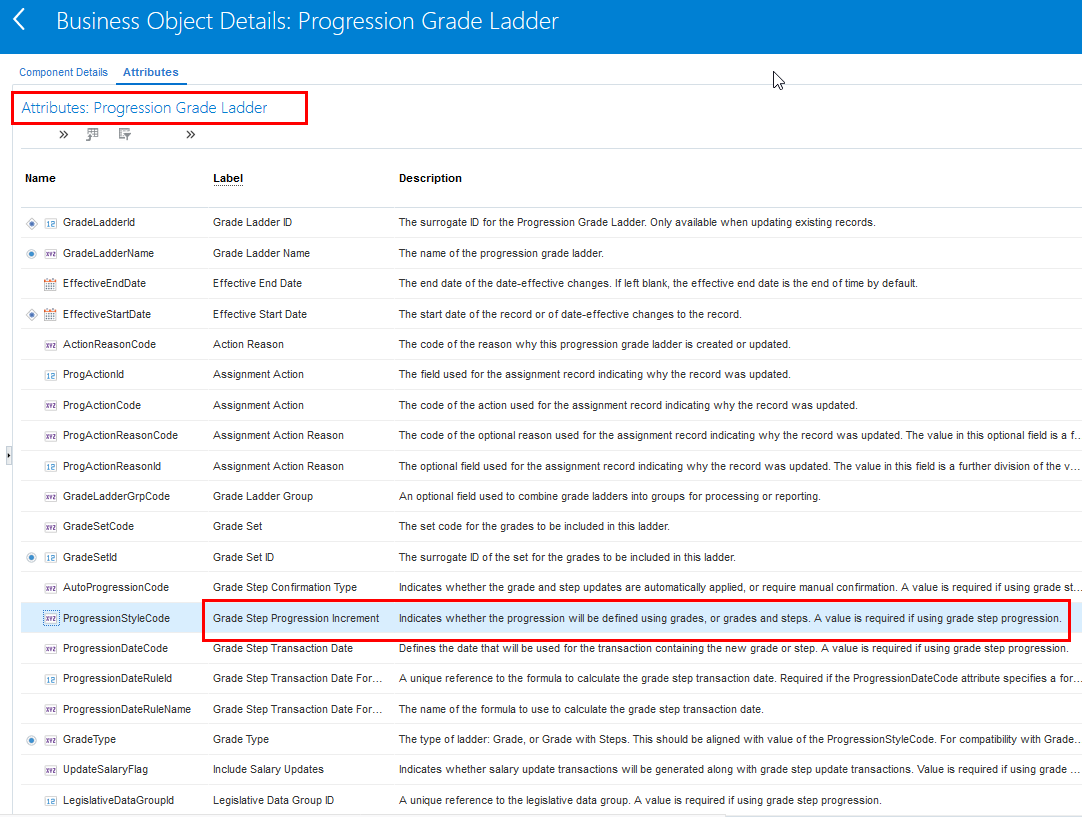This screenshot has height=817, width=1082.
Task: Click the 'Include Salary Updates' label cell
Action: coord(268,769)
